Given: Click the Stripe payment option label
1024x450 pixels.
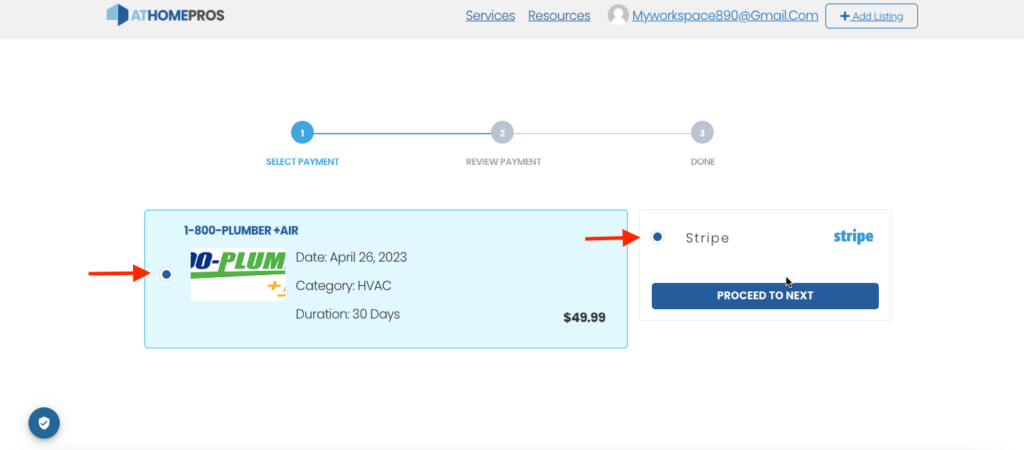Looking at the screenshot, I should click(707, 238).
